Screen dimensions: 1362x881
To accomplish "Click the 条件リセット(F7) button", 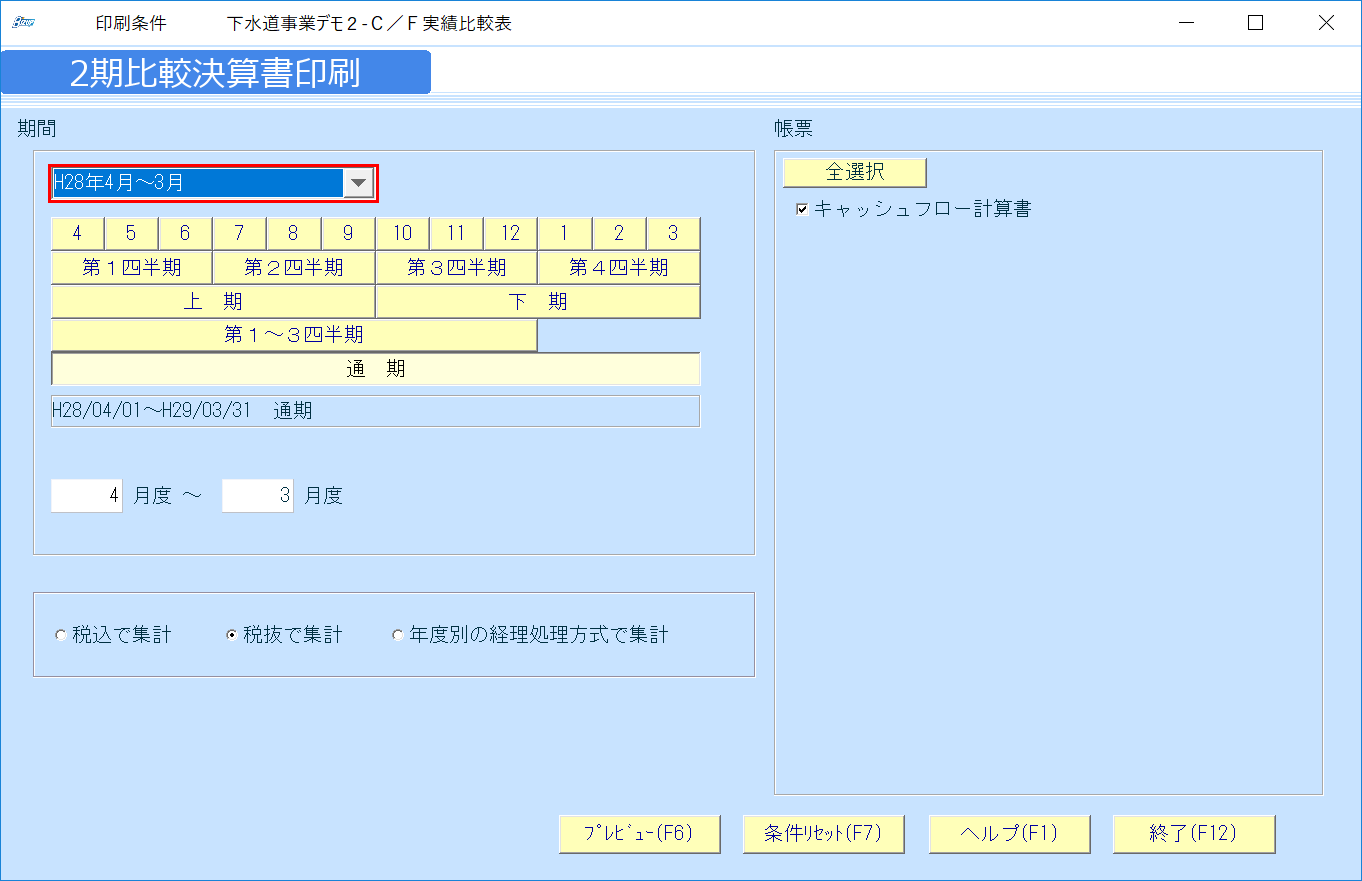I will [x=822, y=833].
